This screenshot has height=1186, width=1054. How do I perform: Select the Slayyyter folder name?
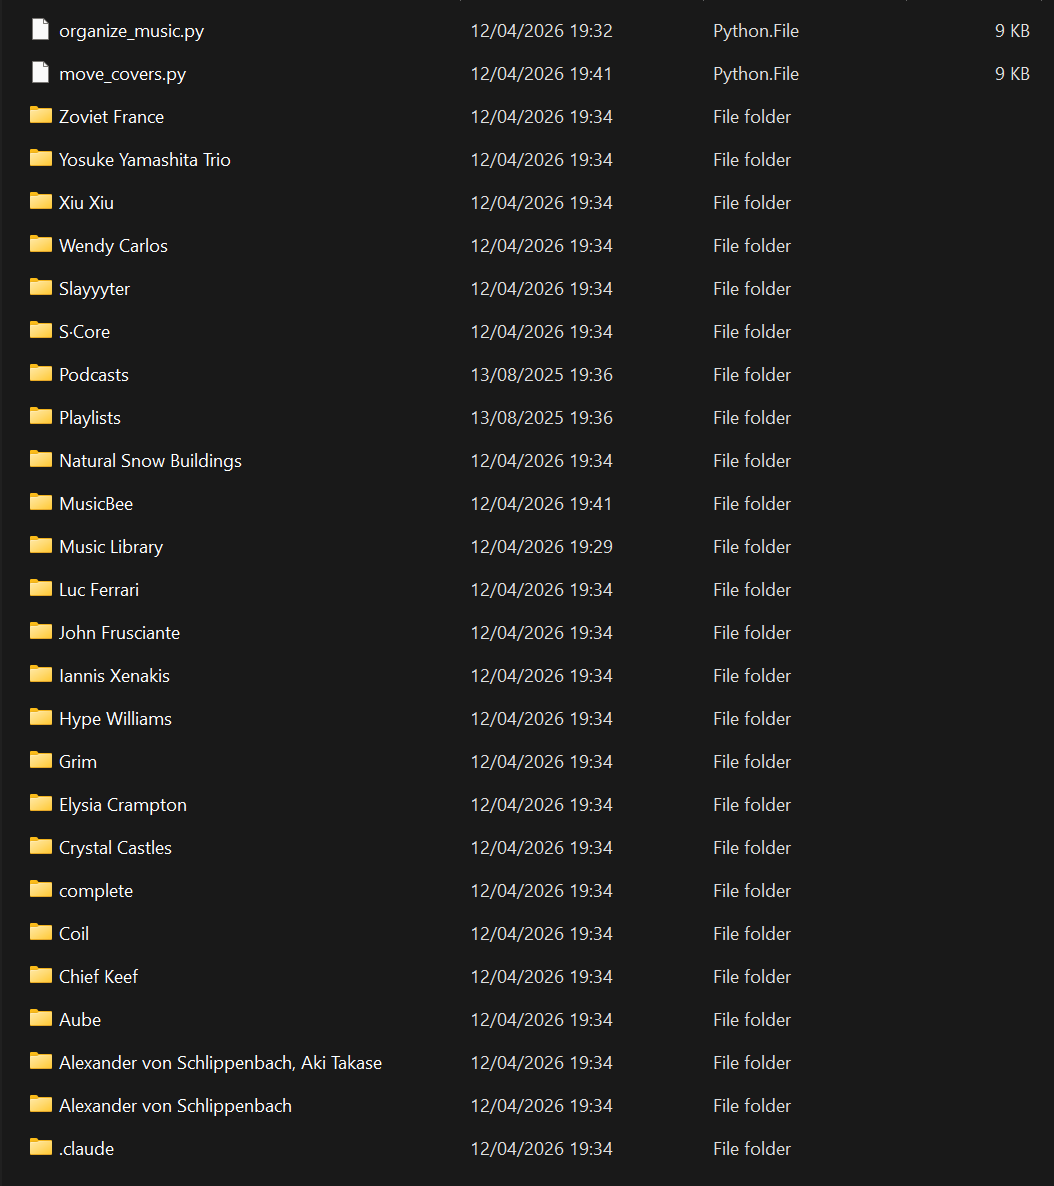[x=95, y=289]
